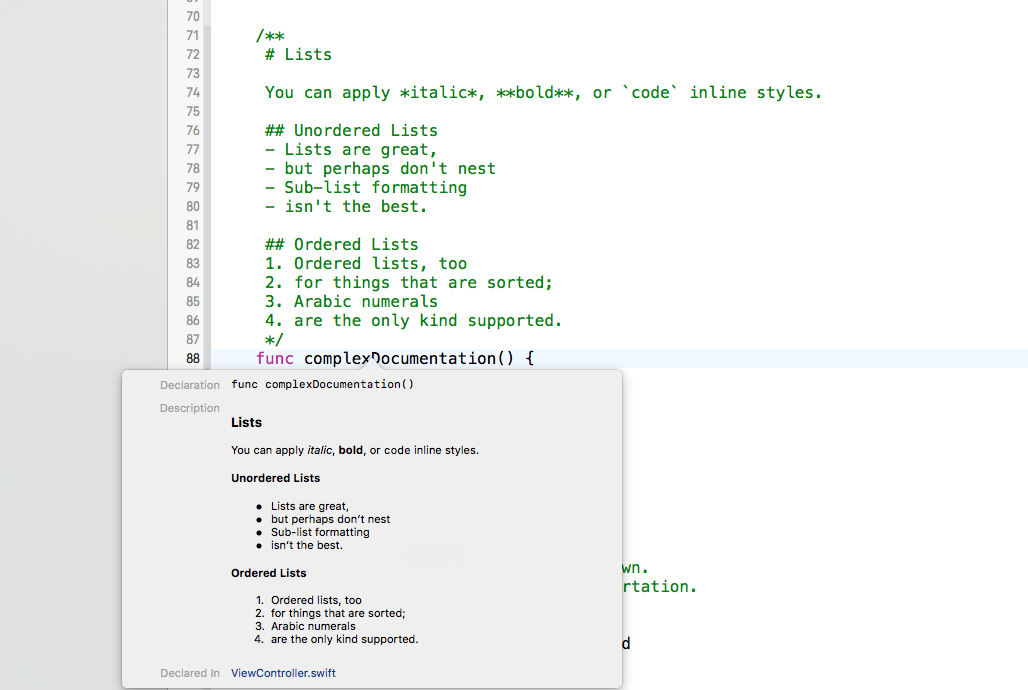This screenshot has height=690, width=1028.
Task: Click the 'Declared In' label in popover
Action: (x=190, y=673)
